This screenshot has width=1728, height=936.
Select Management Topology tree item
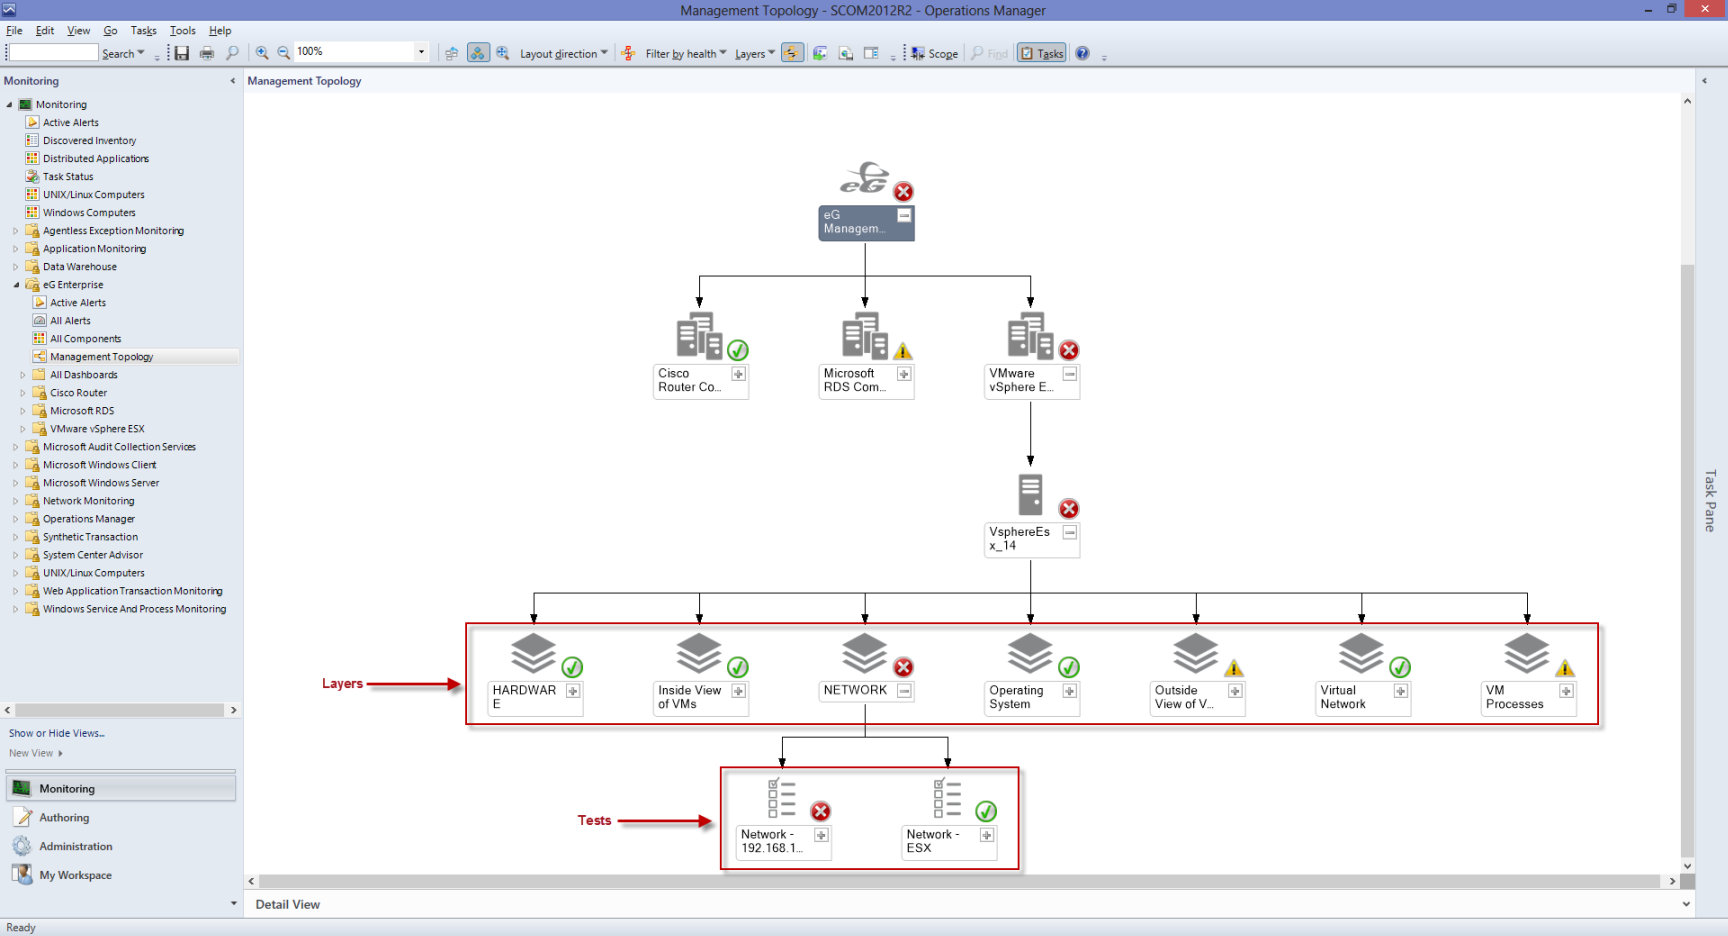click(x=101, y=357)
